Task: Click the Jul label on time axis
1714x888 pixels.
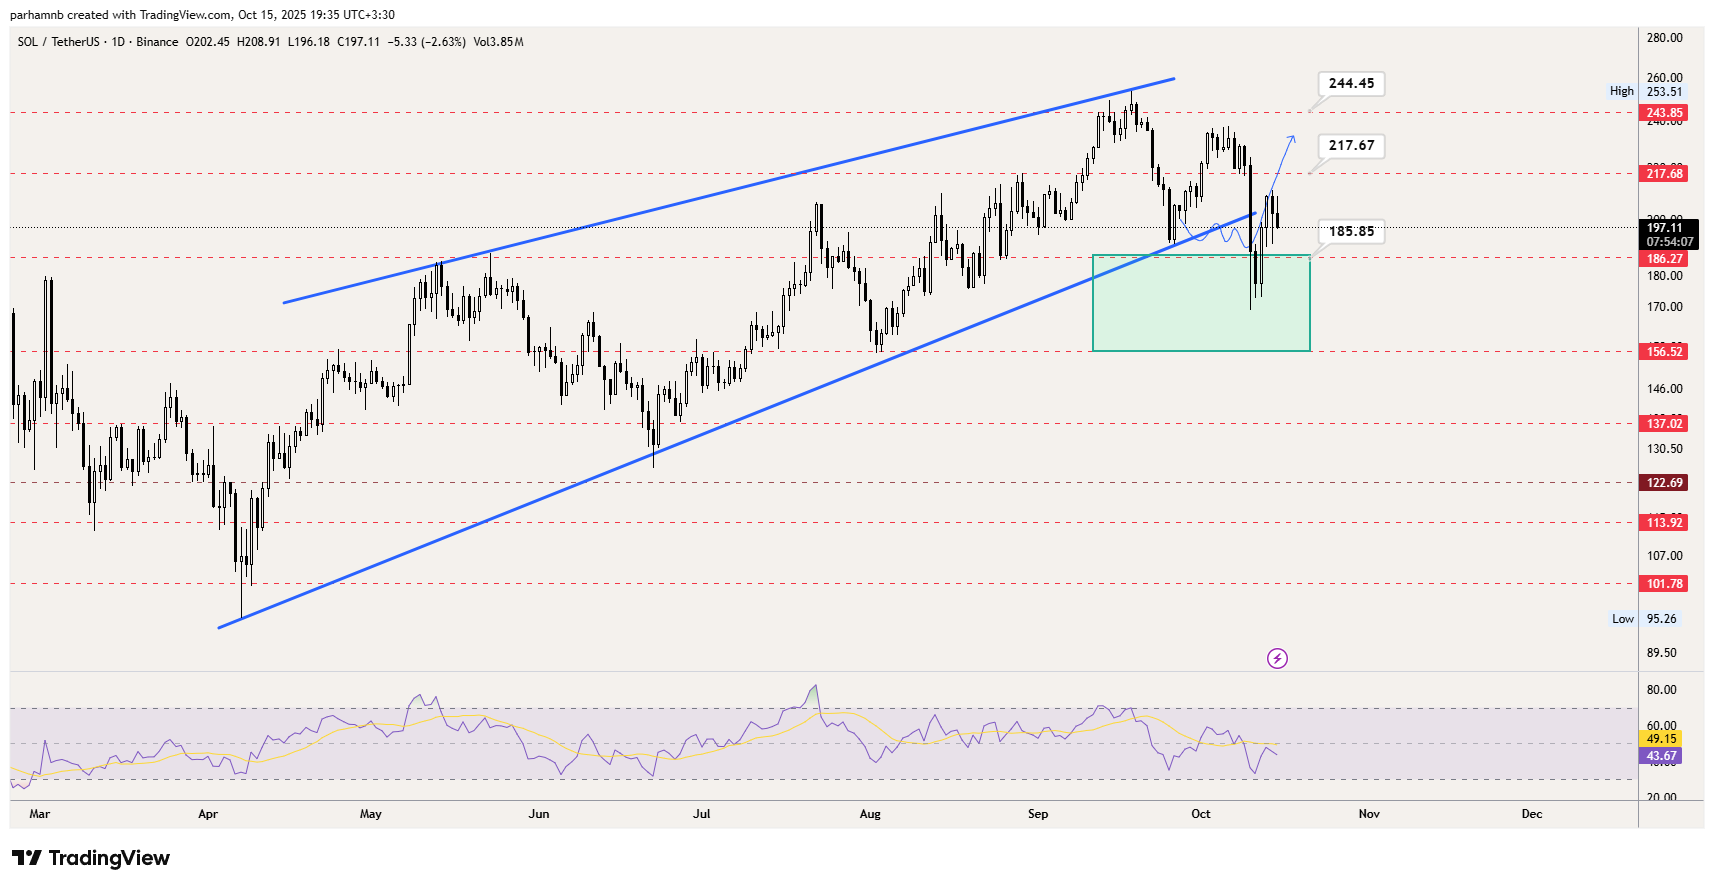Action: pyautogui.click(x=701, y=814)
